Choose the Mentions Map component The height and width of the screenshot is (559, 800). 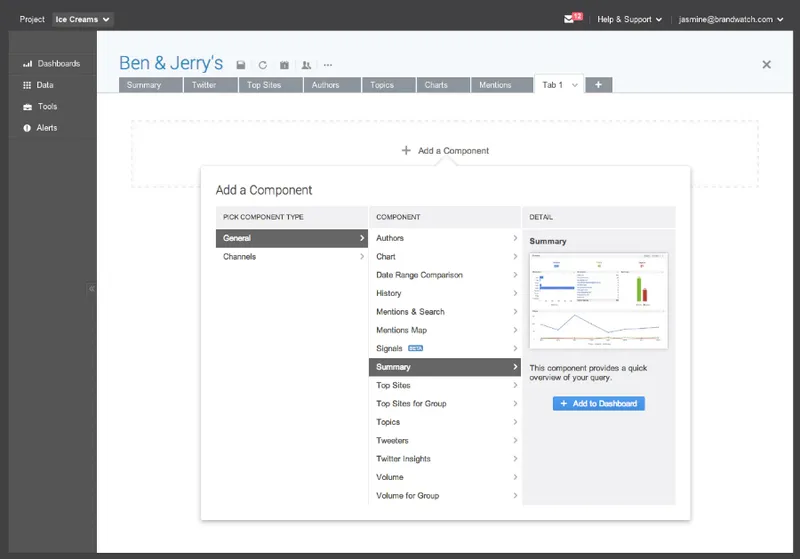click(x=444, y=330)
